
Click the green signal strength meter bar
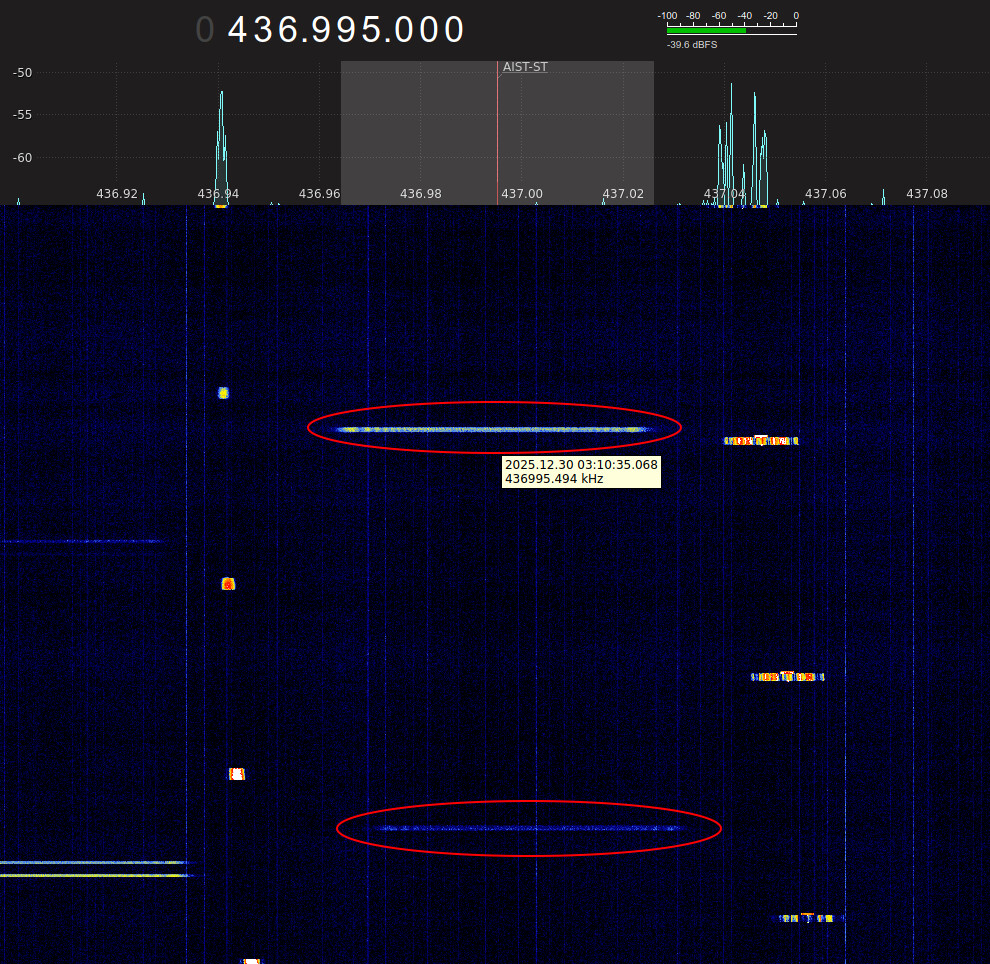tap(706, 30)
